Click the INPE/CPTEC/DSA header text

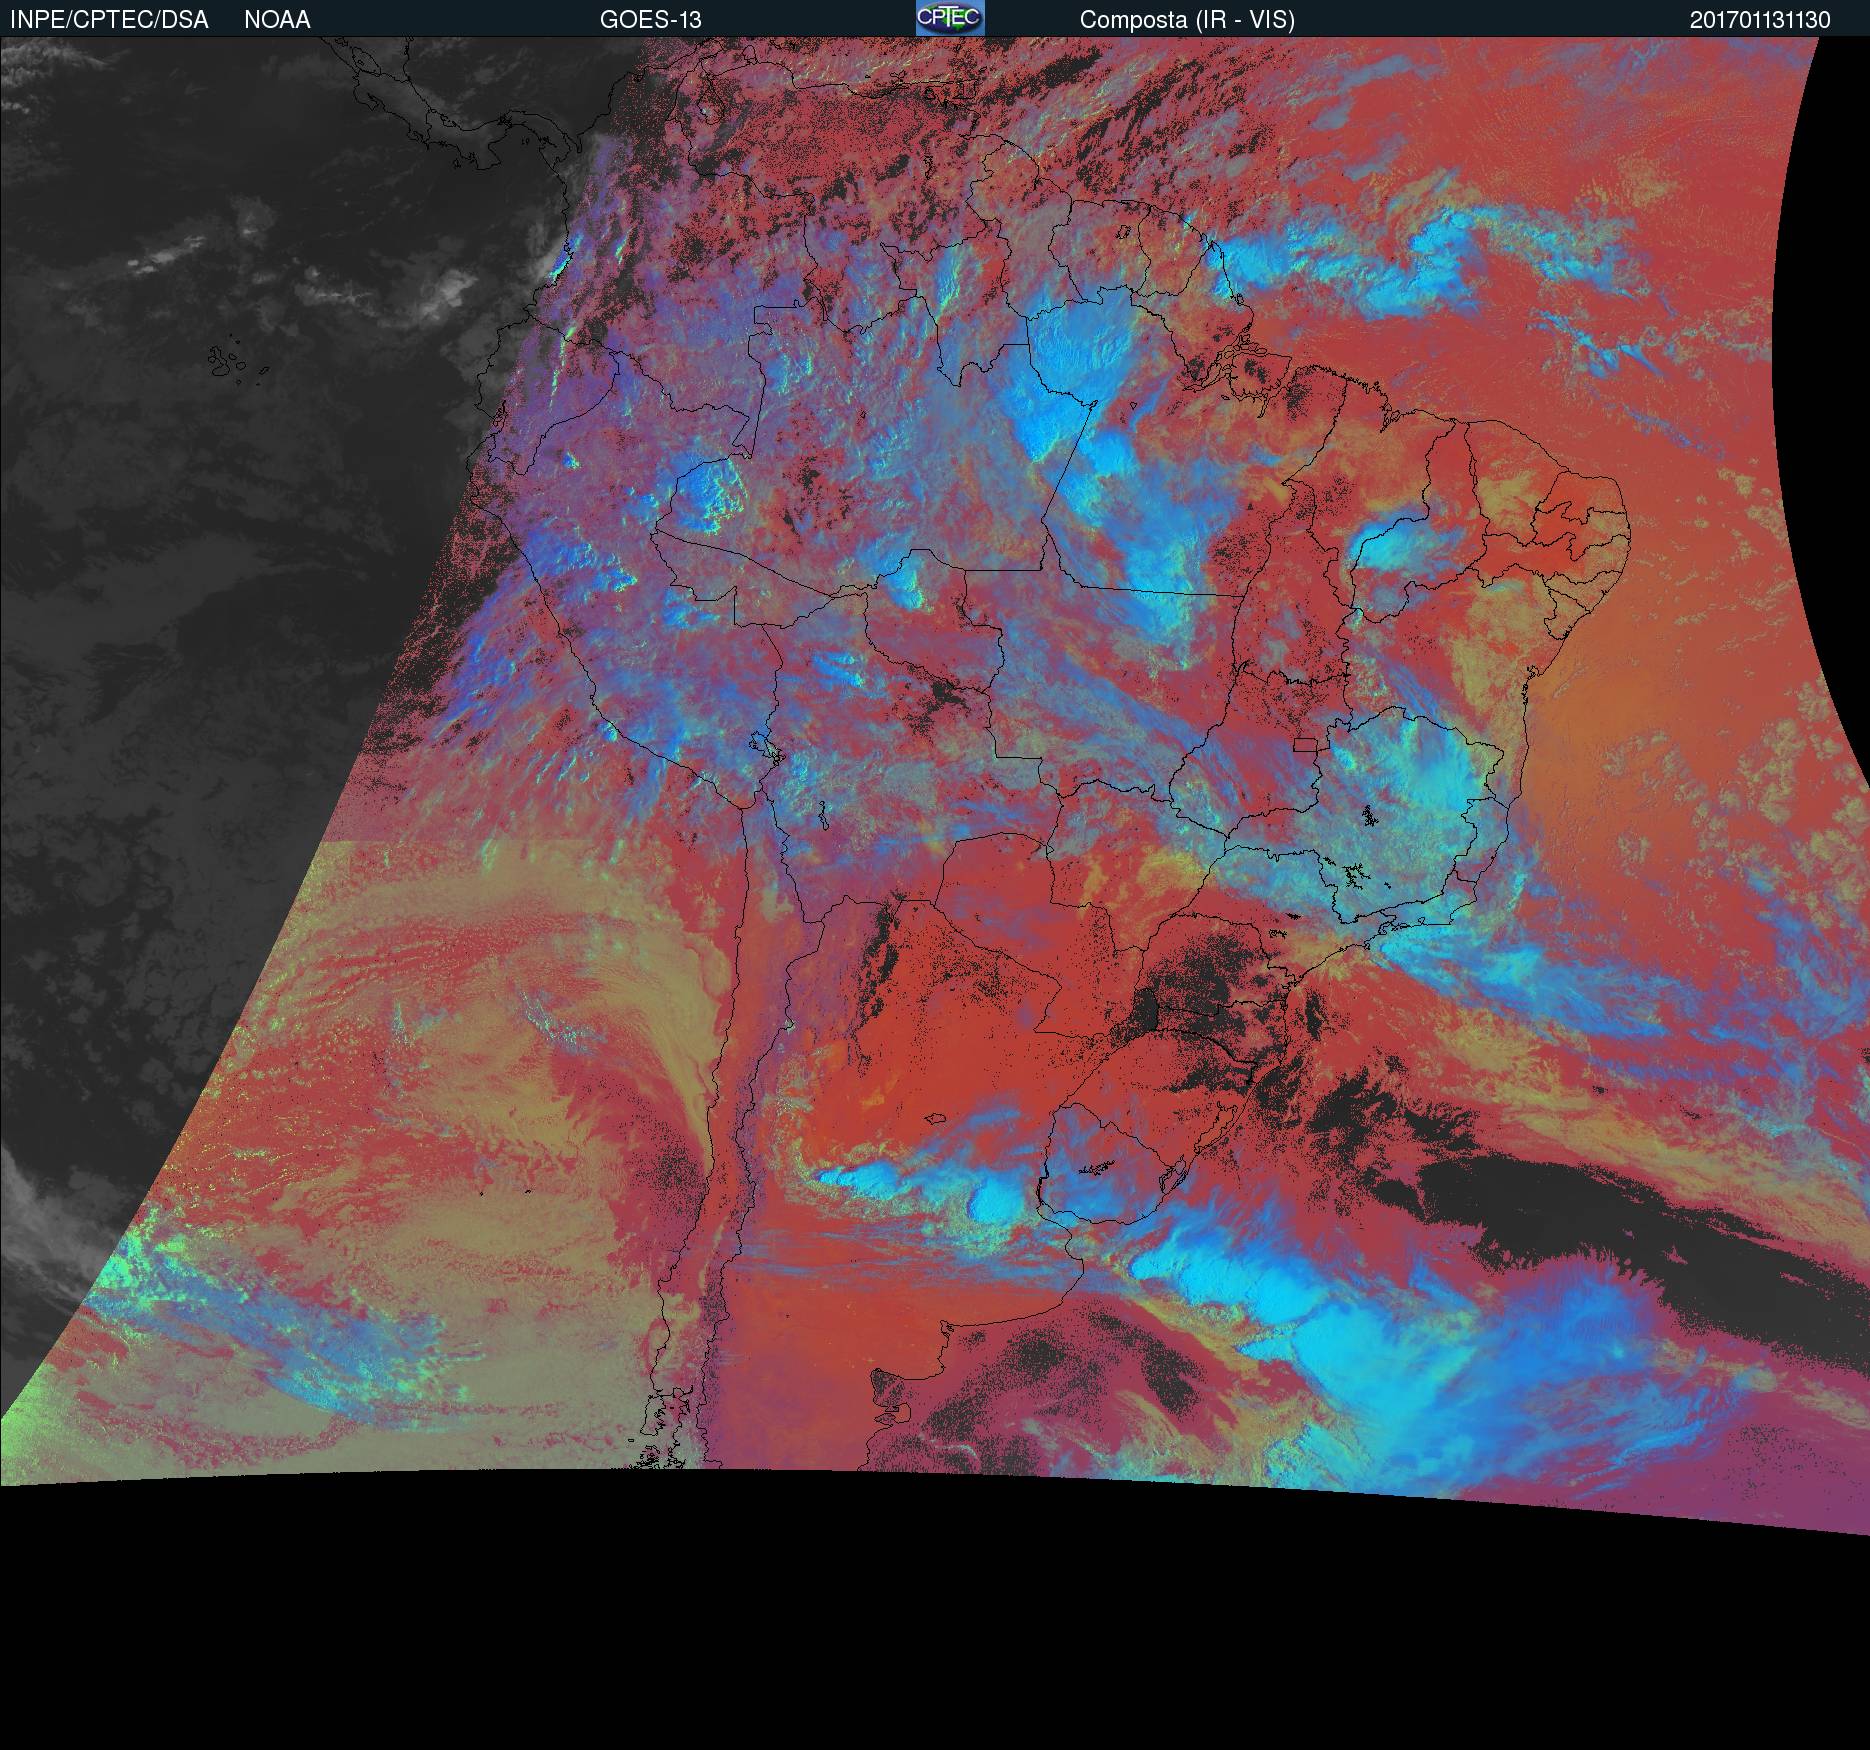click(x=109, y=20)
